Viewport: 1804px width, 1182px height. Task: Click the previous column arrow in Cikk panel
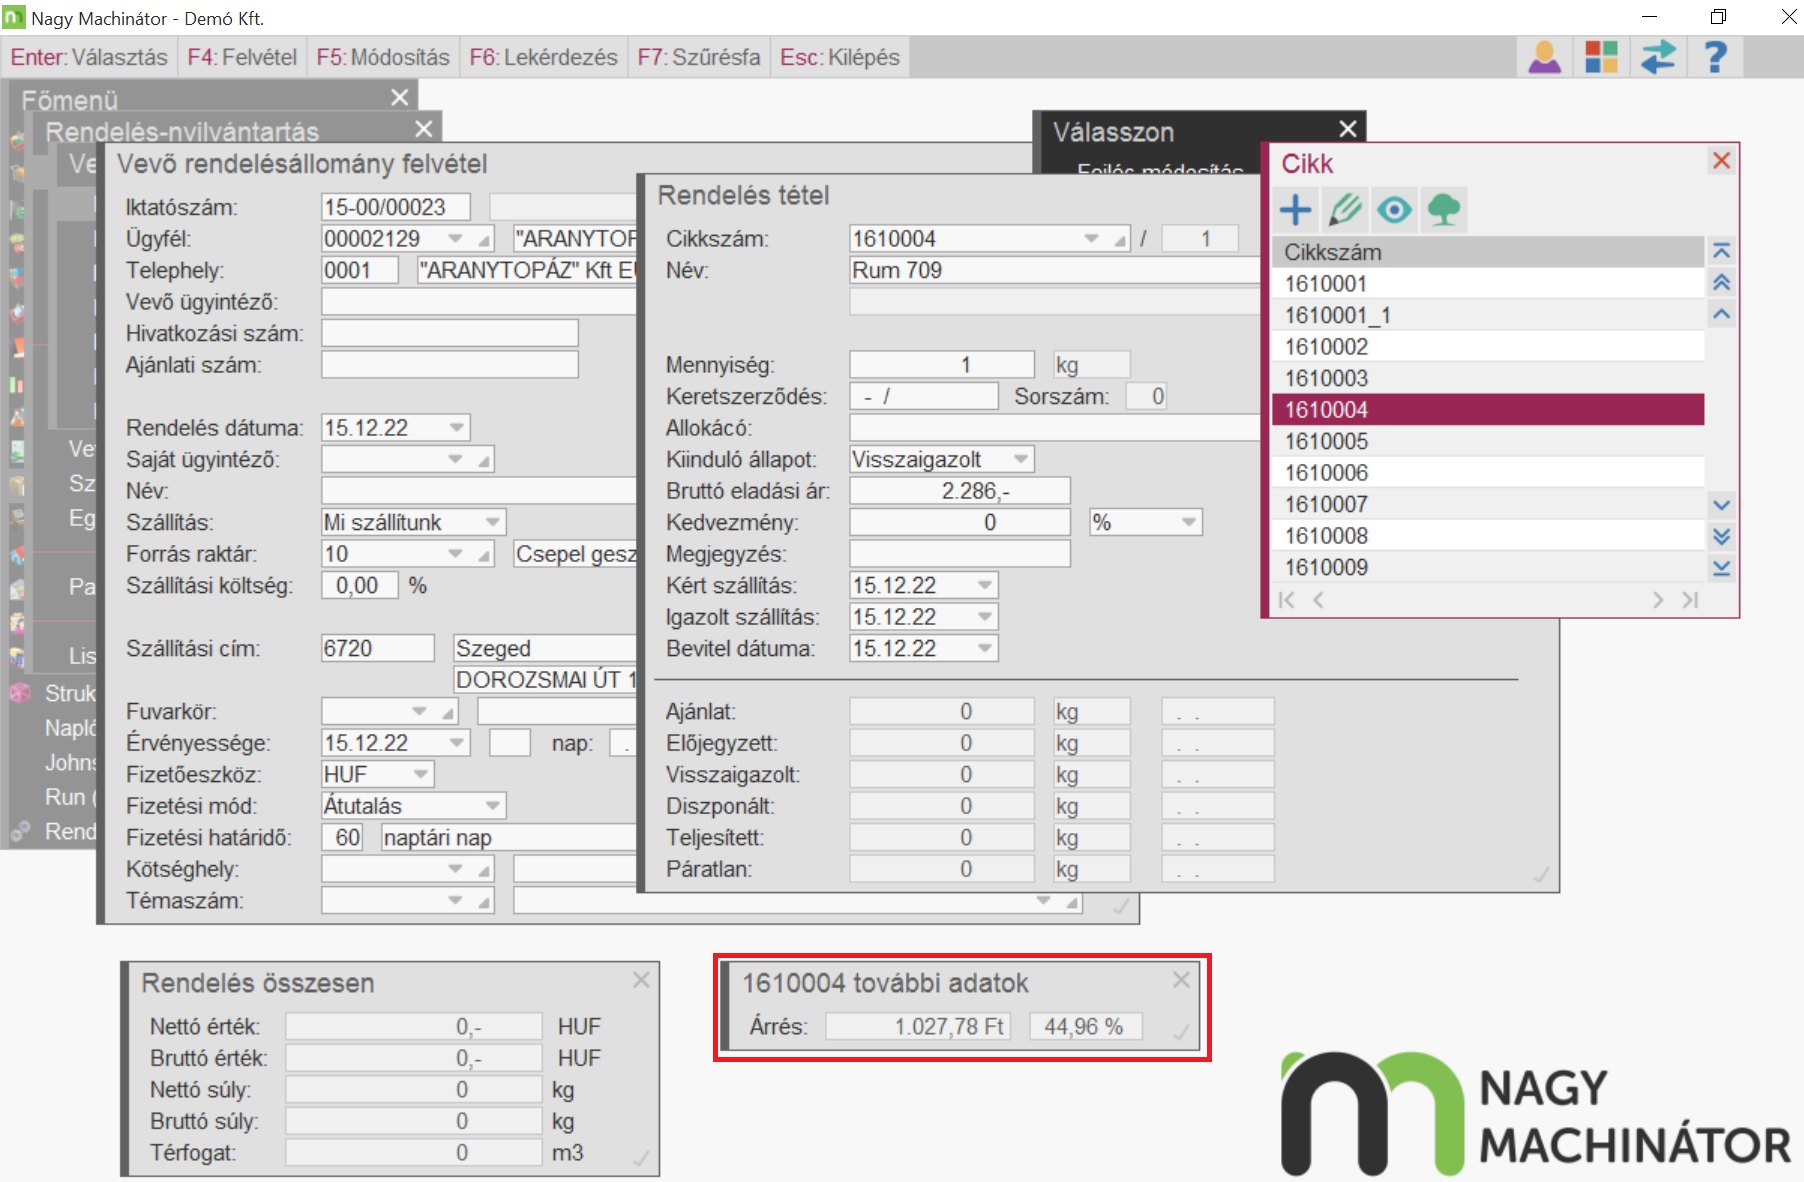coord(1319,600)
